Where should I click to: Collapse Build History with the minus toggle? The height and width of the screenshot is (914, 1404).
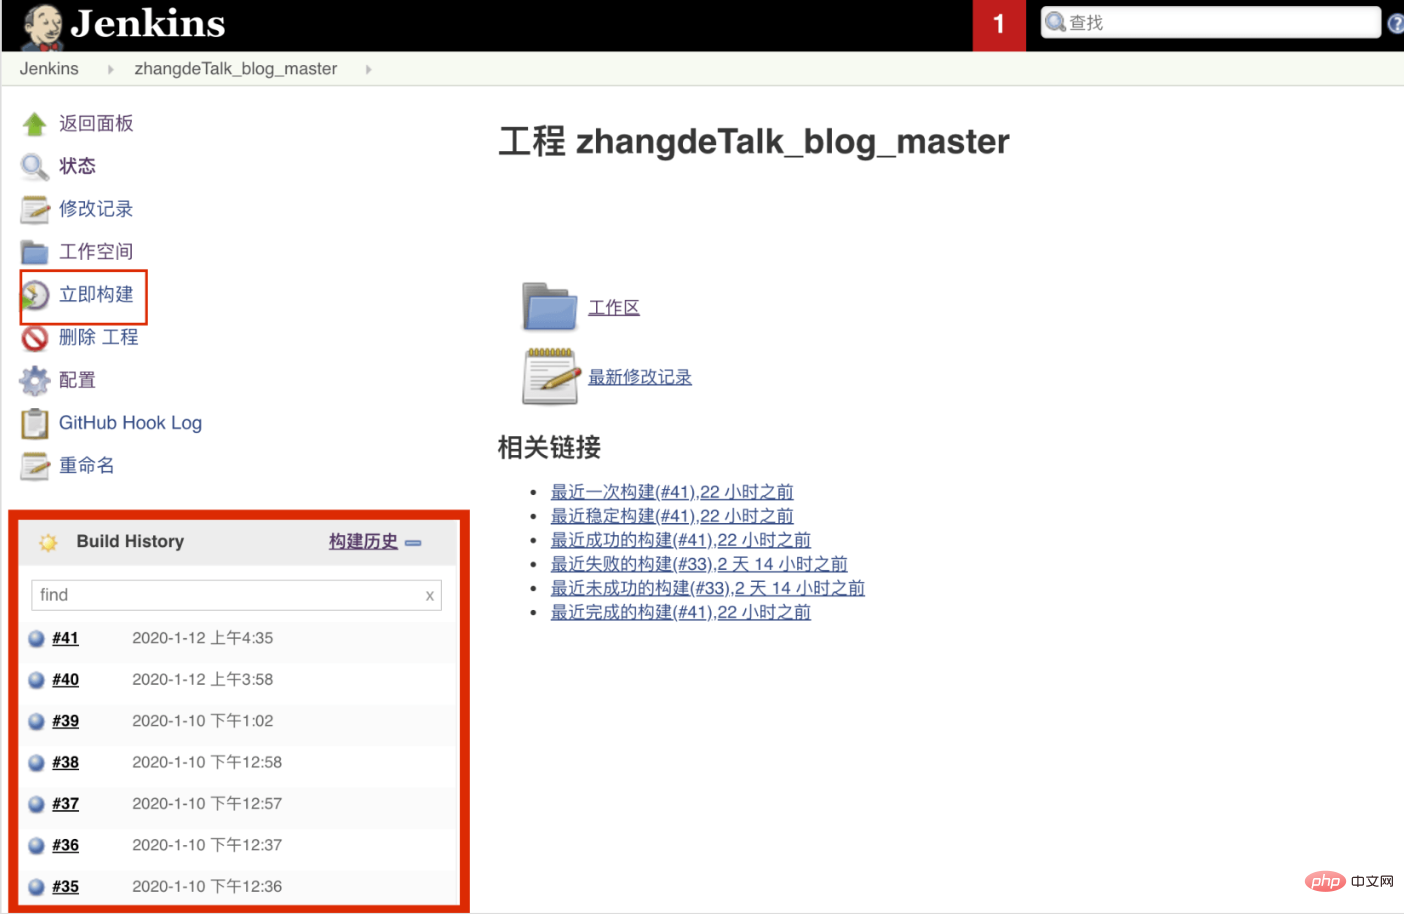[413, 543]
